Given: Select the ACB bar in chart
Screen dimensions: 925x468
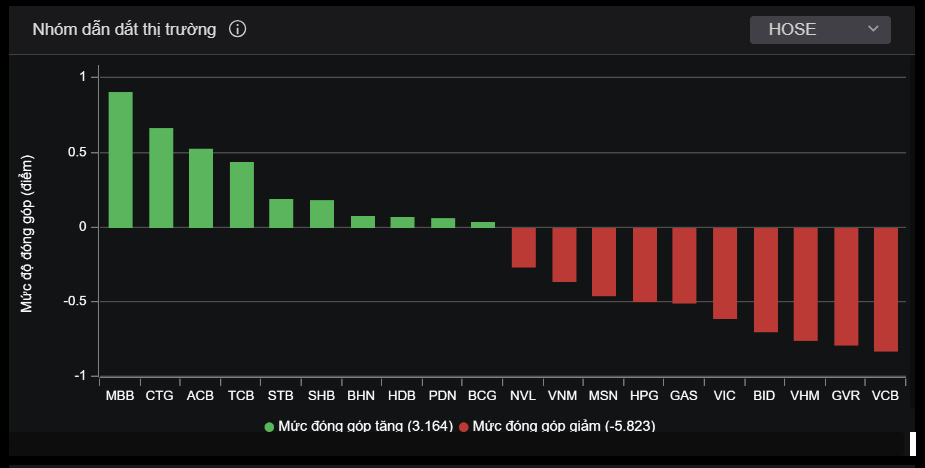Looking at the screenshot, I should pos(201,188).
